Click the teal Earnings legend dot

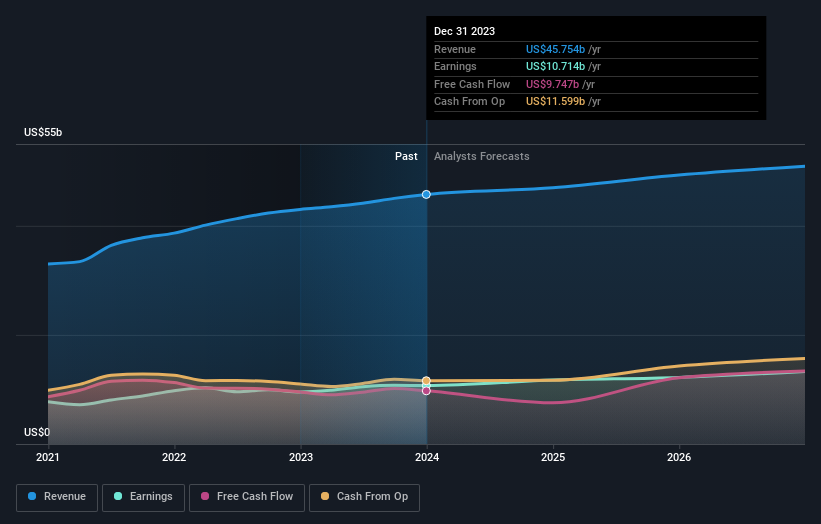(x=118, y=496)
